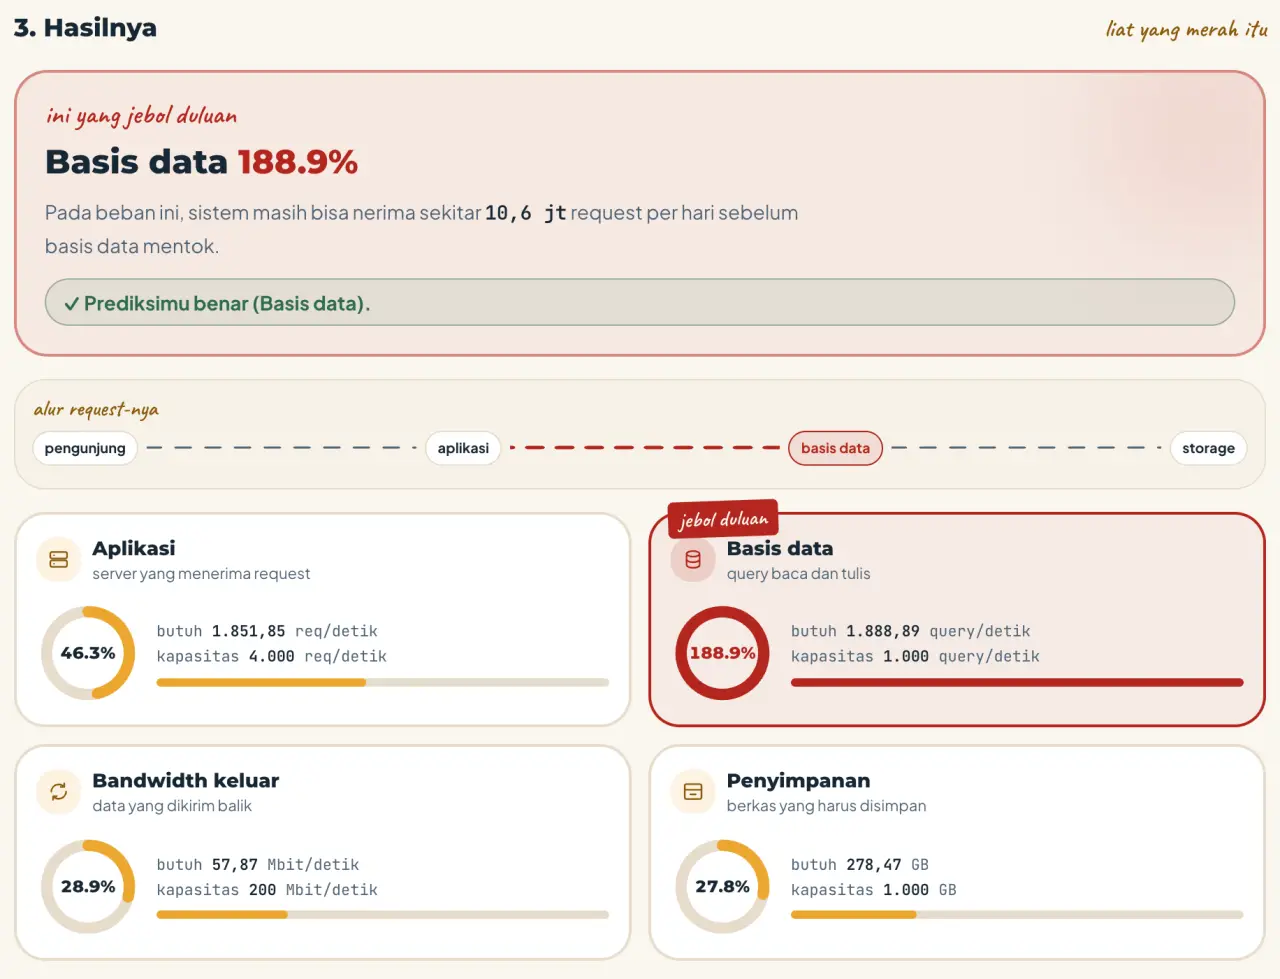Click the checkmark in the Prediksimu benar banner
The height and width of the screenshot is (979, 1280).
[x=71, y=304]
